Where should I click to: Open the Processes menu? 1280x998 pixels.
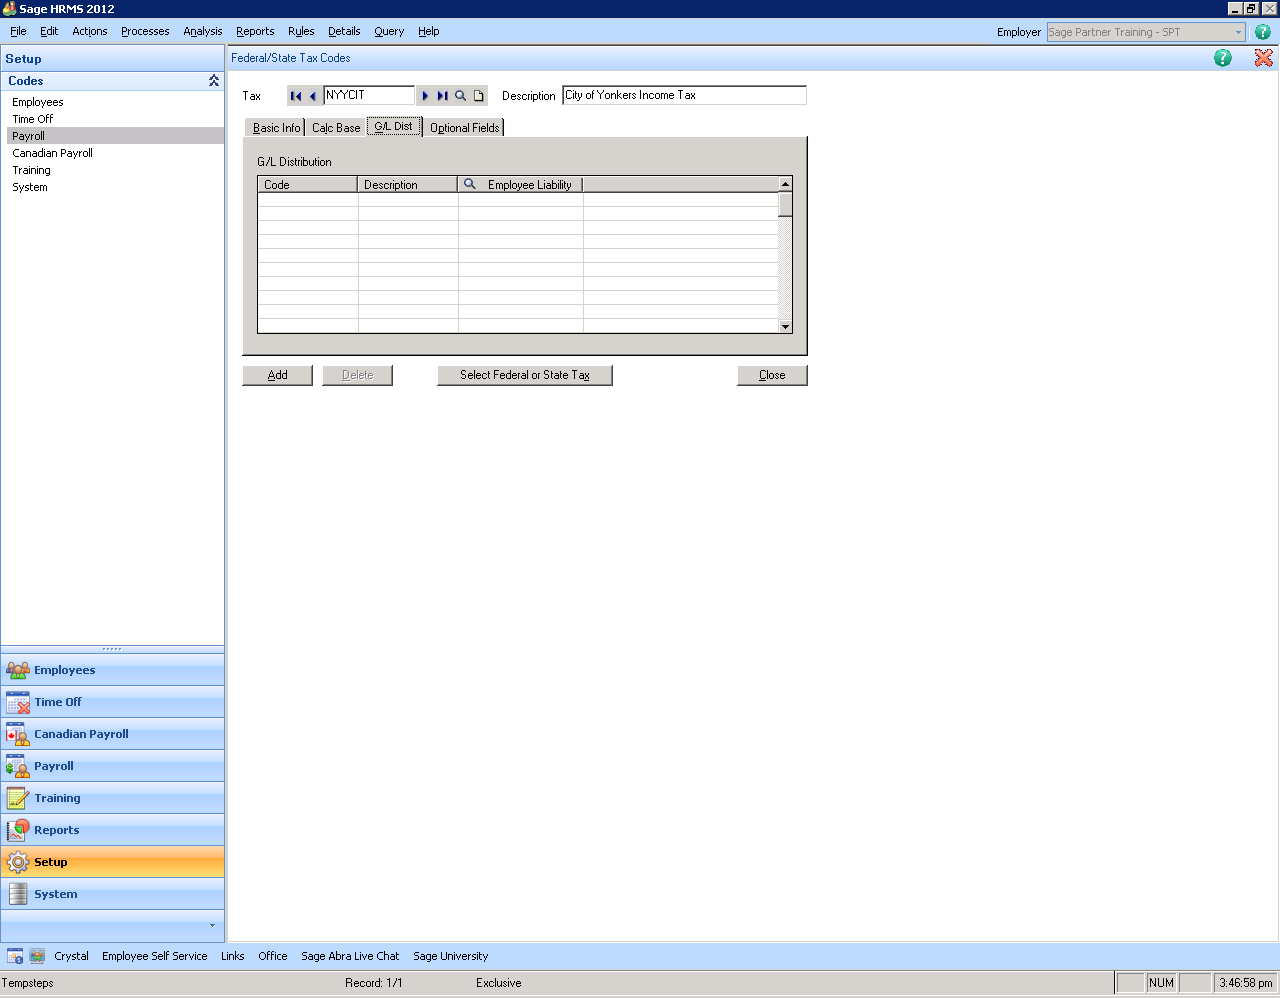(x=145, y=31)
